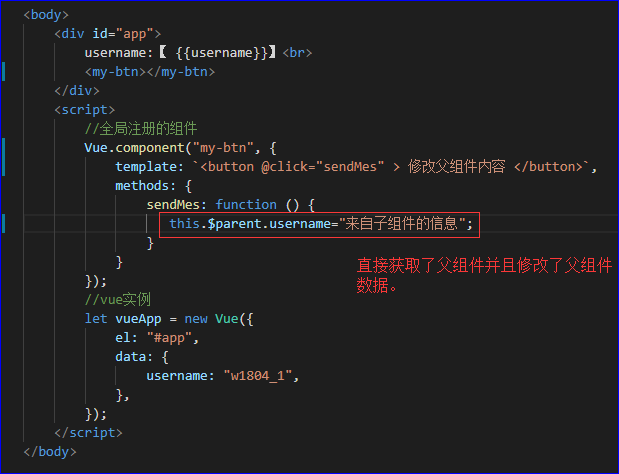
Task: Click the div id="app" line
Action: click(108, 34)
